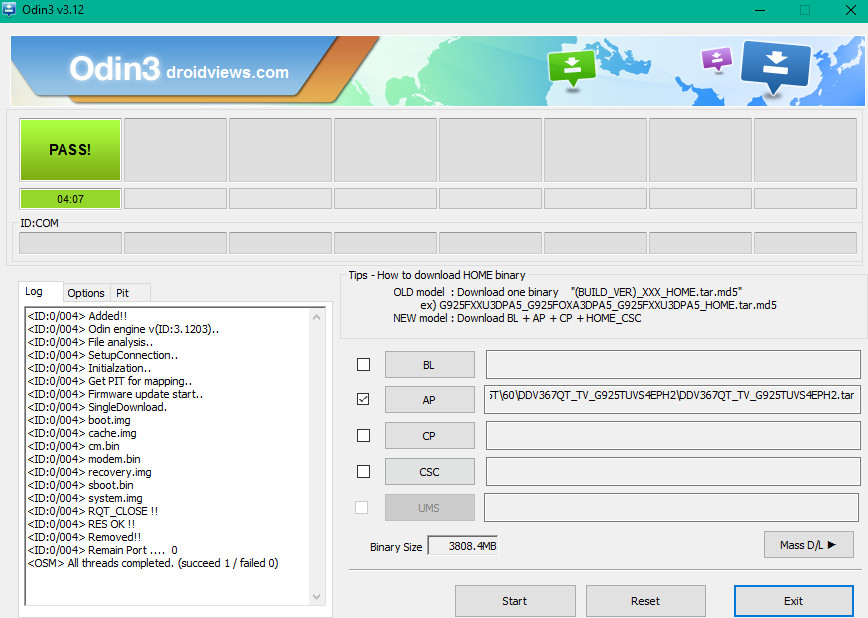Click the Binary Size value 3808.4MB
Image resolution: width=868 pixels, height=618 pixels.
[x=462, y=546]
